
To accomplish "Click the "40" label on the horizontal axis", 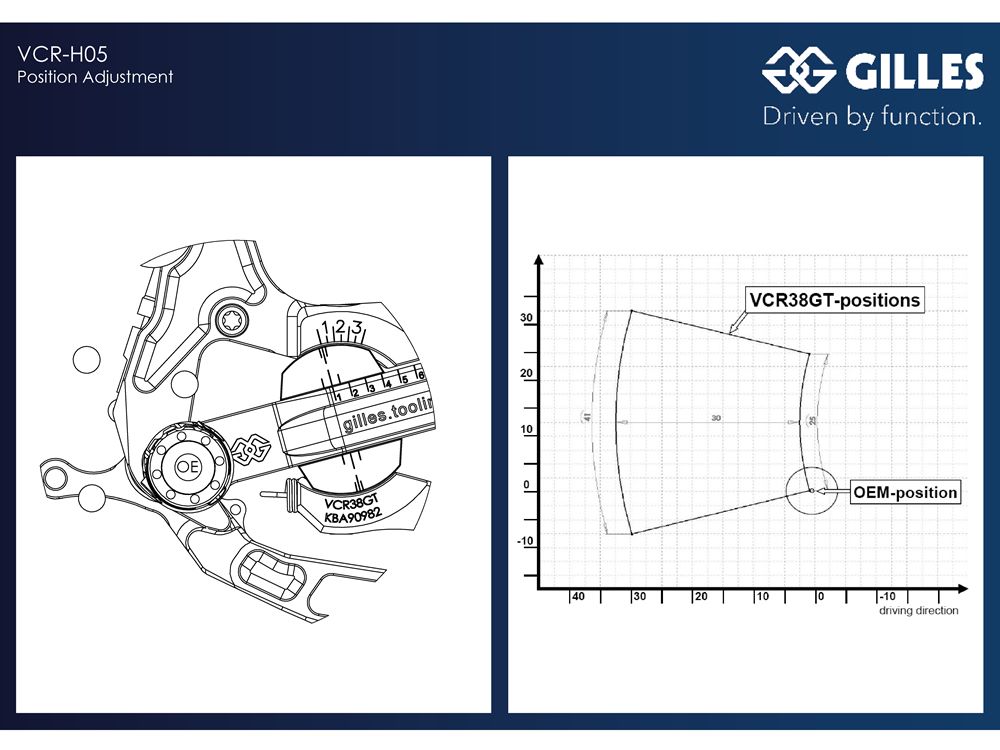I will 578,596.
